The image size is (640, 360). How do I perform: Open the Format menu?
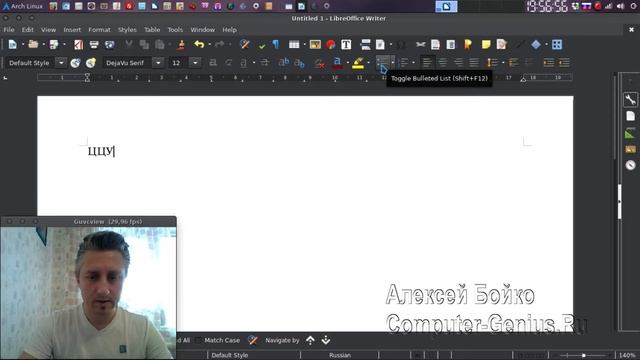[x=99, y=30]
